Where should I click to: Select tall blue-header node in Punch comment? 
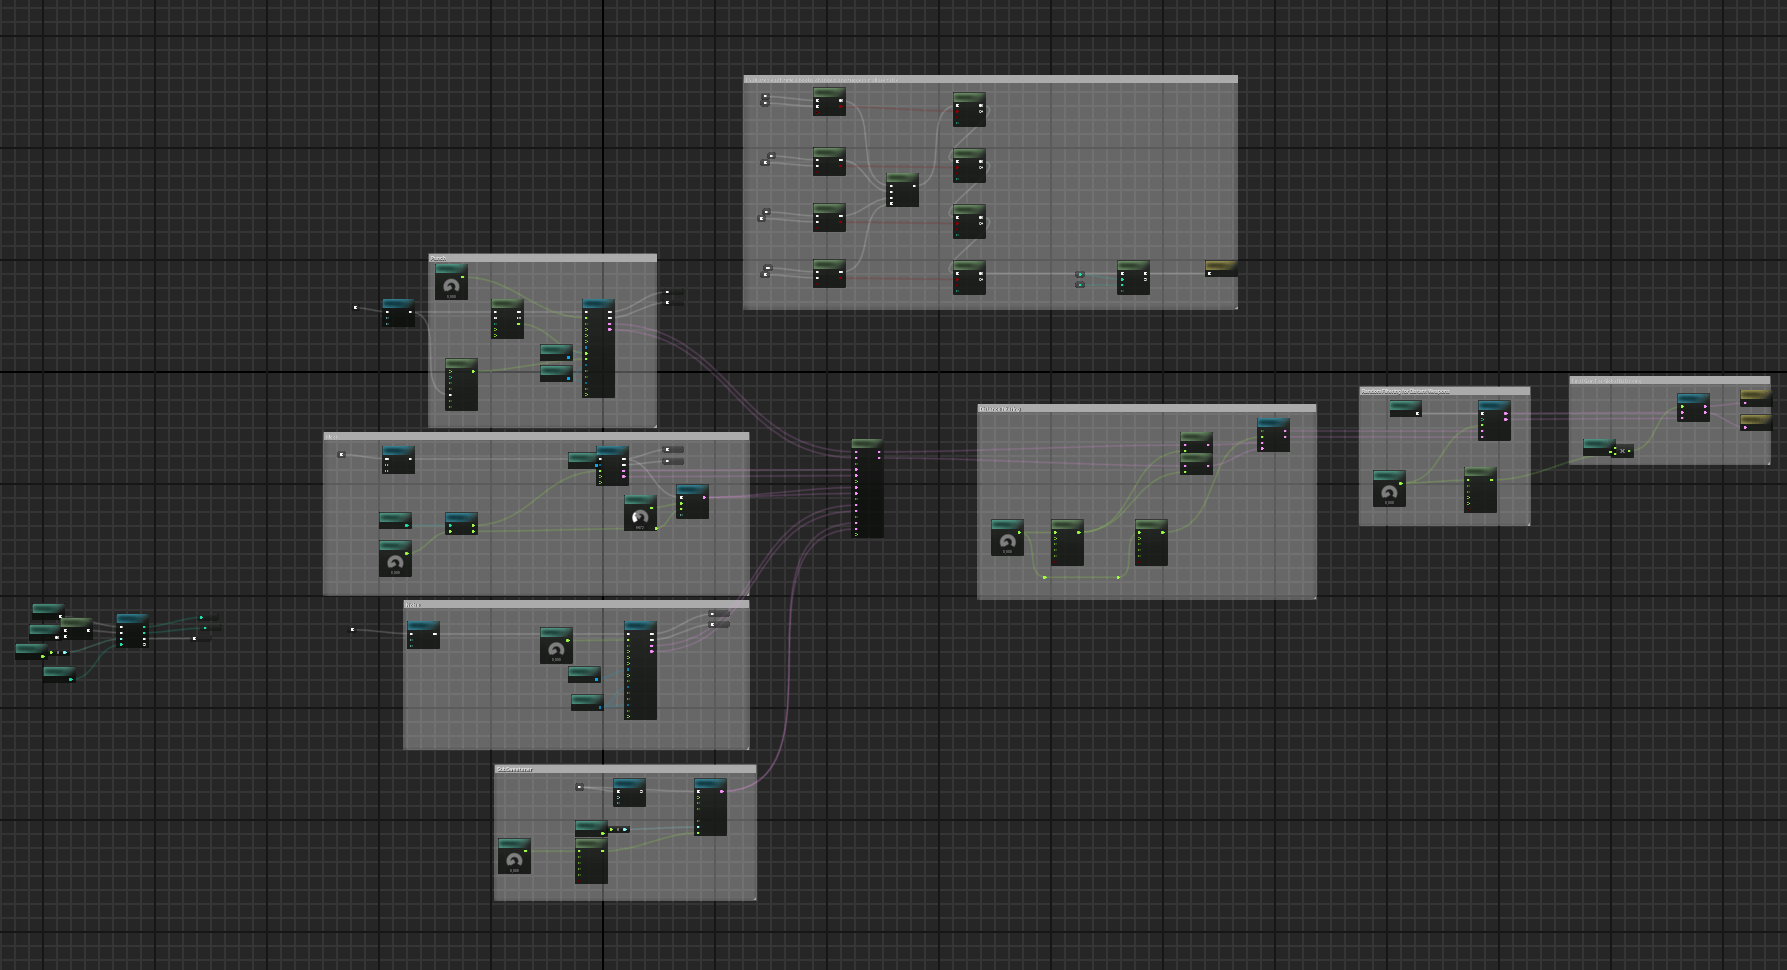(x=598, y=348)
